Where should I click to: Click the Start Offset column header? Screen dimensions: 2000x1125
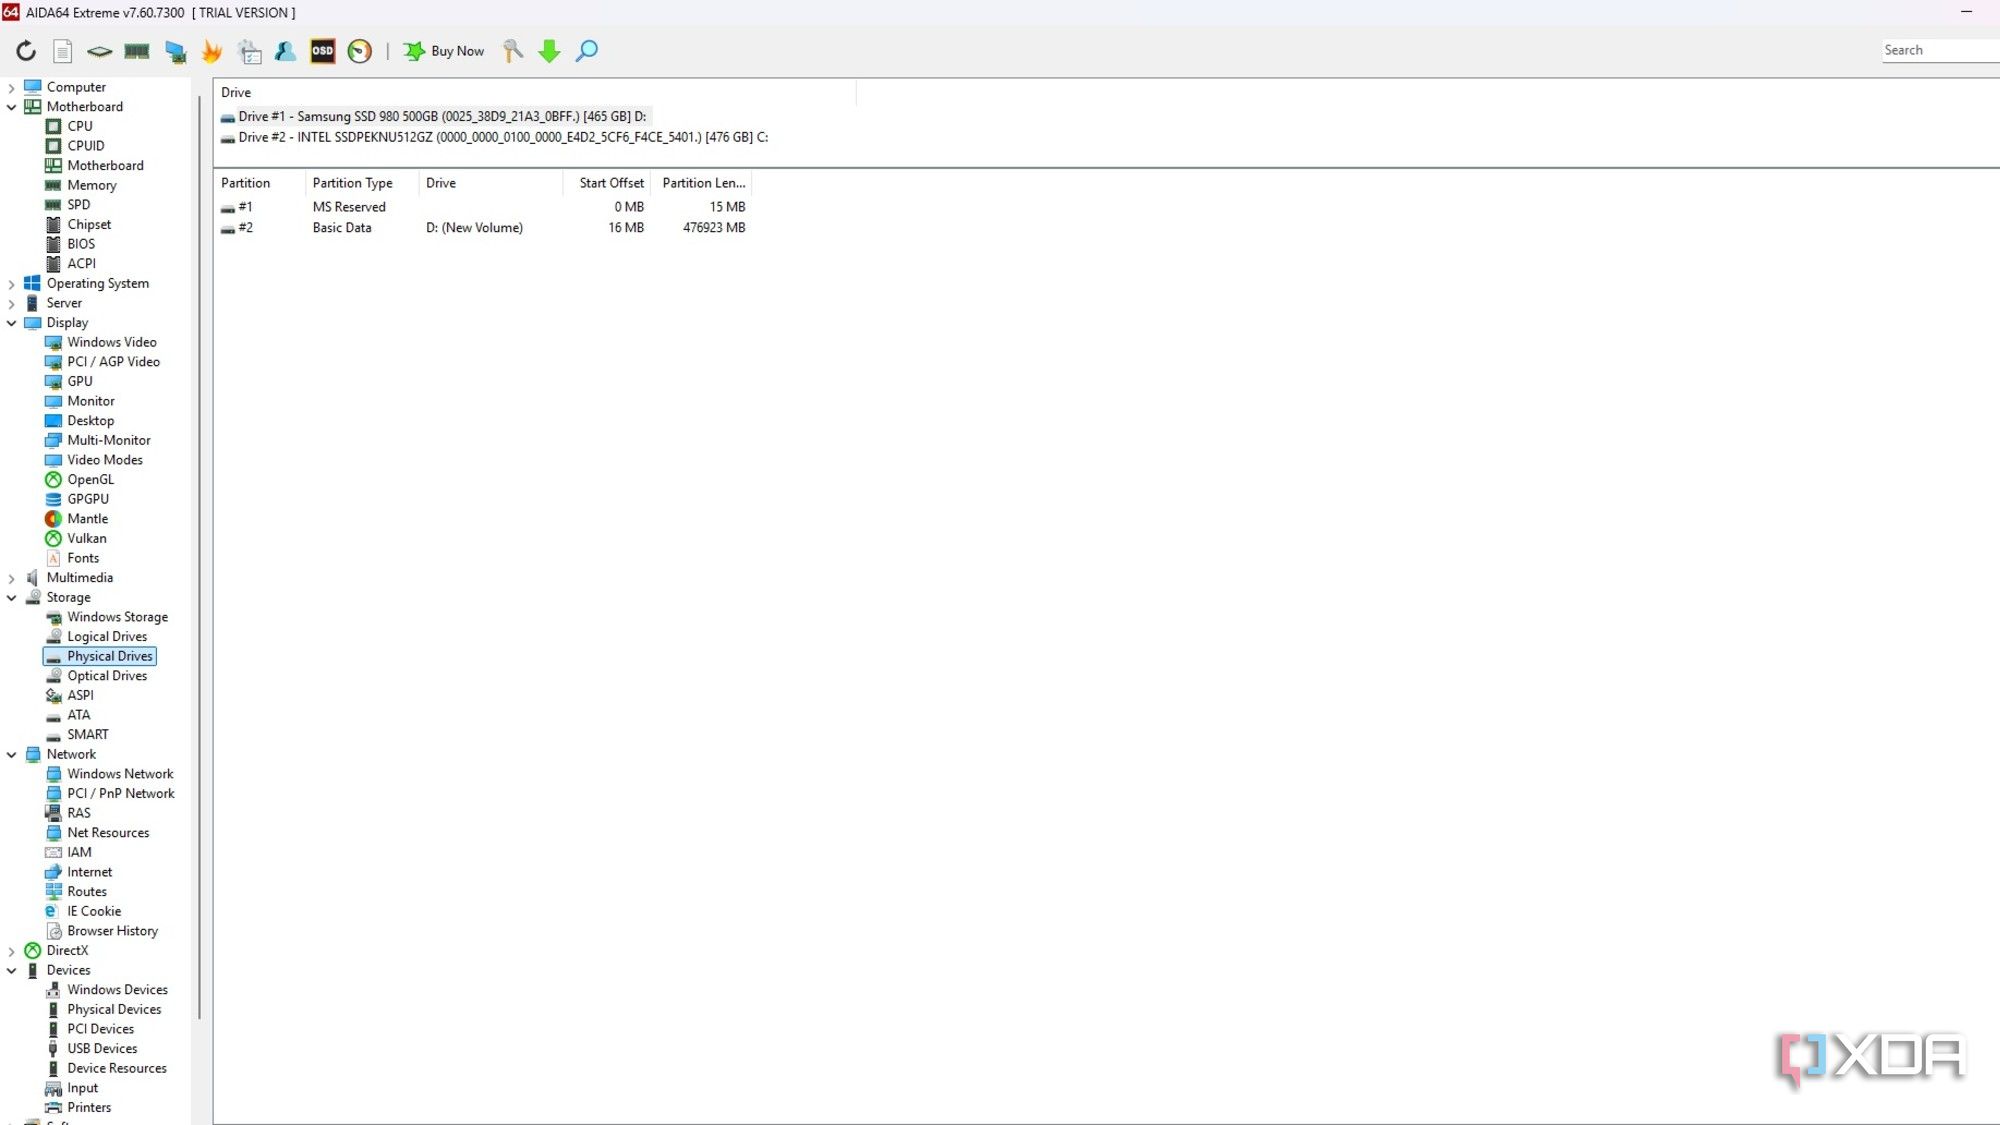click(607, 183)
